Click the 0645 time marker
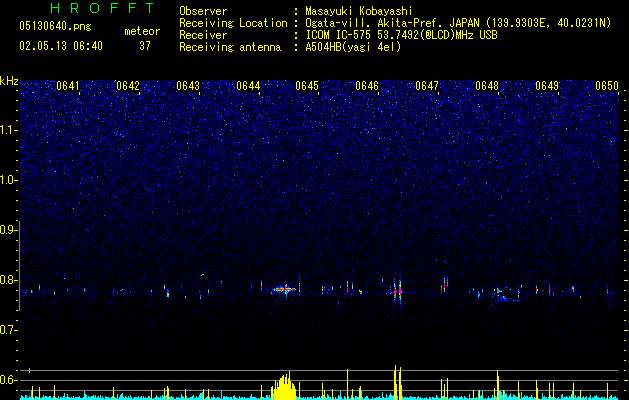 coord(307,86)
